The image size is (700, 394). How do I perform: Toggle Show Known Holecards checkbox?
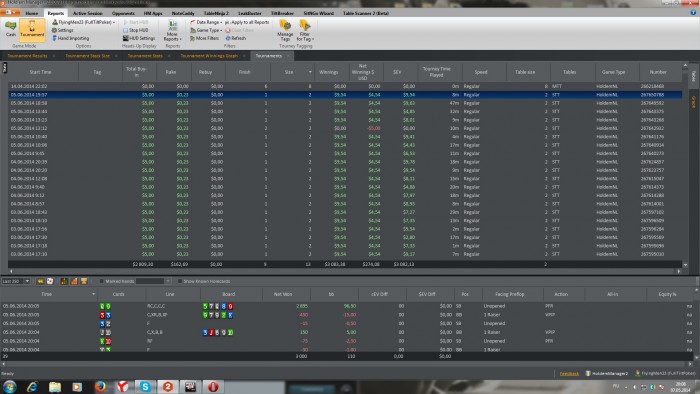click(180, 281)
